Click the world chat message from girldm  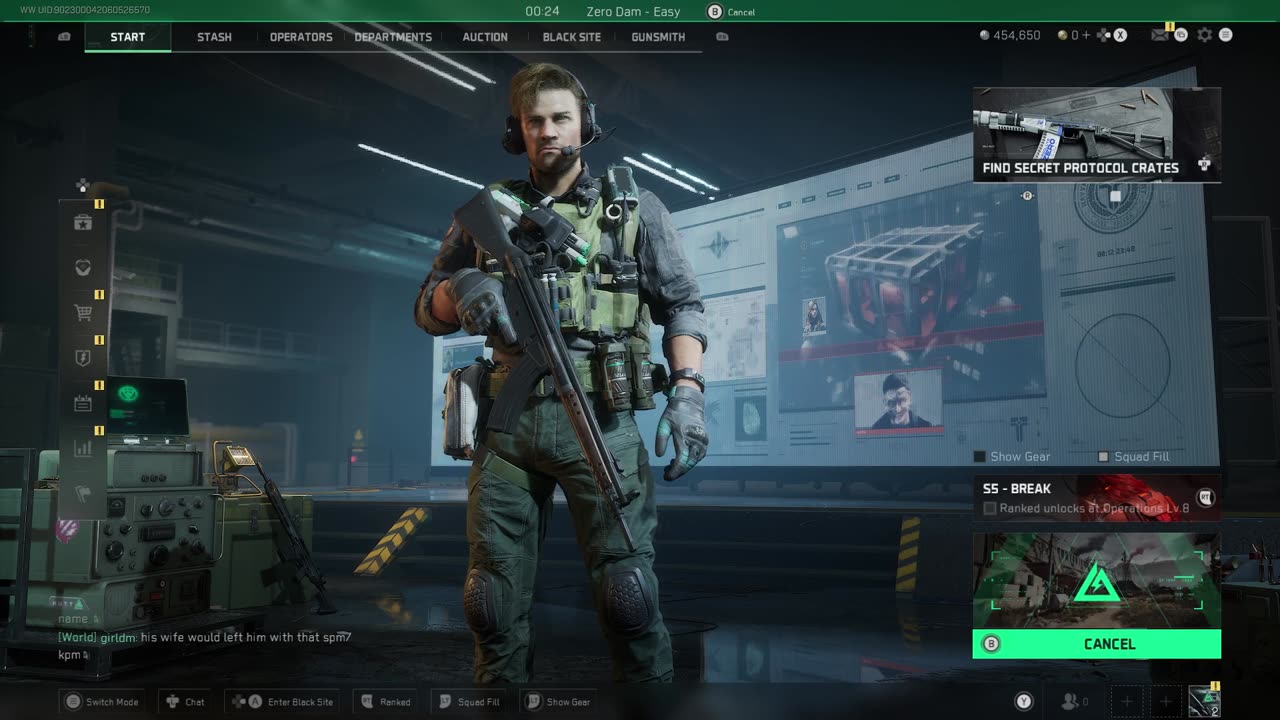(x=205, y=645)
